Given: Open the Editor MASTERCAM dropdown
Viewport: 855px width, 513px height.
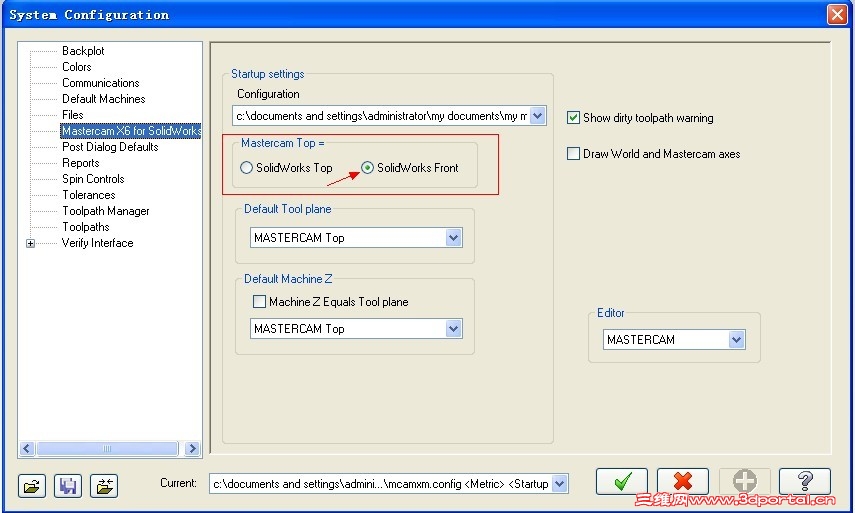Looking at the screenshot, I should coord(737,340).
